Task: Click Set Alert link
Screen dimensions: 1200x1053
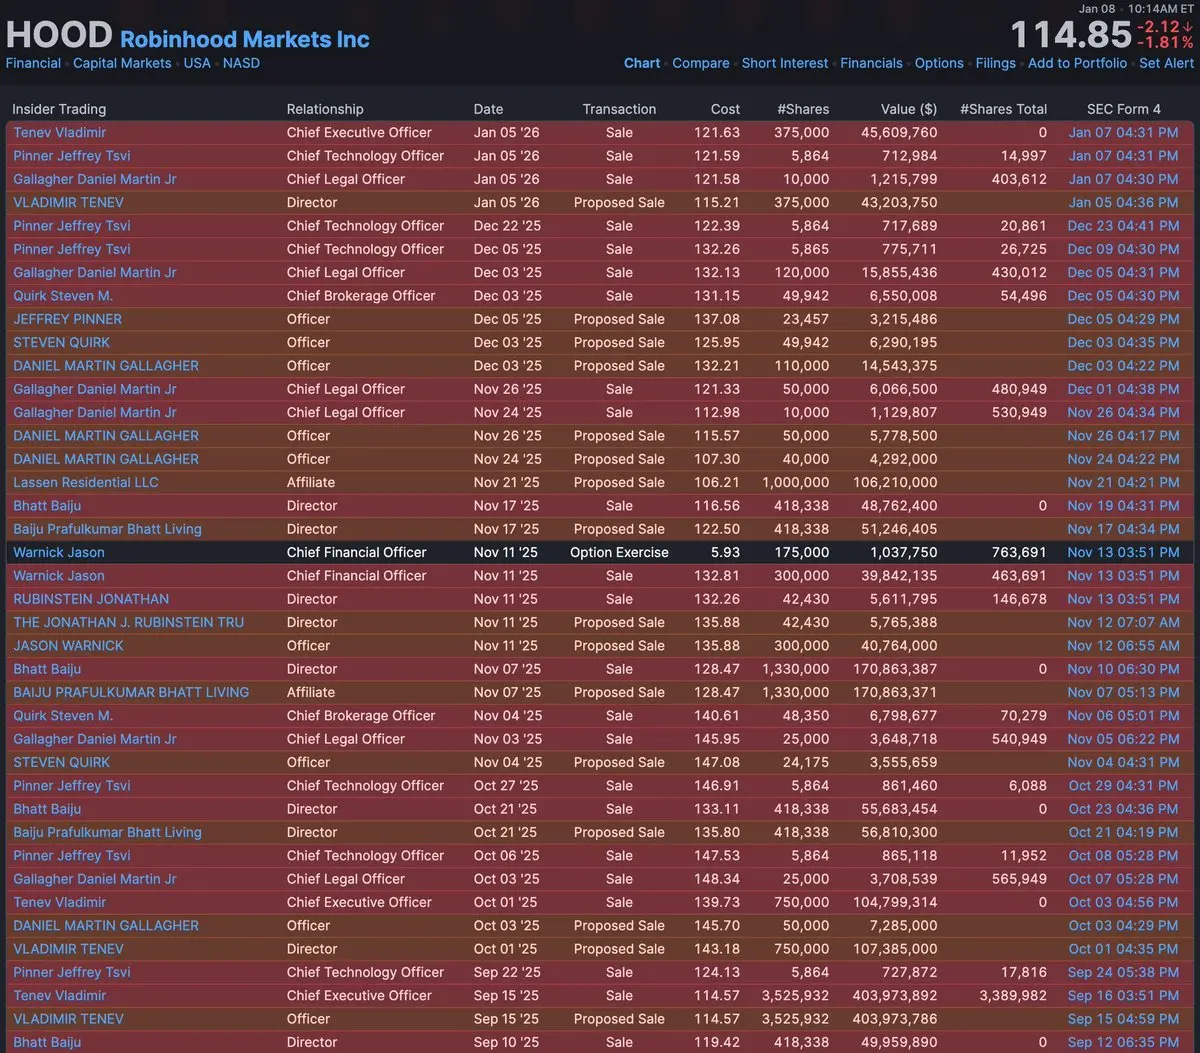Action: pyautogui.click(x=1166, y=63)
